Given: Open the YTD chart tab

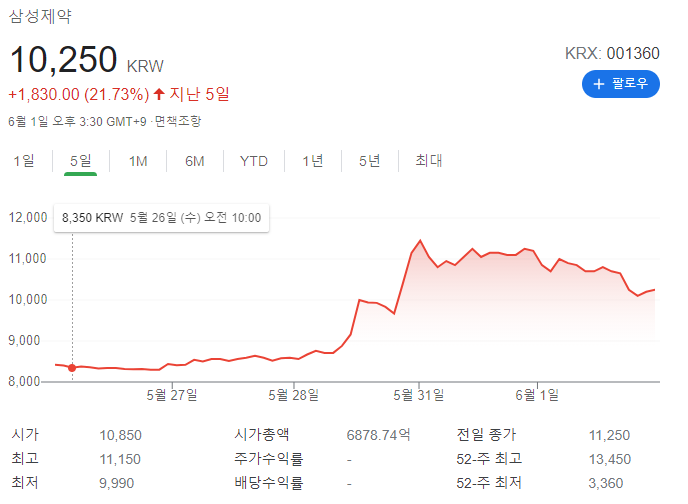Looking at the screenshot, I should tap(254, 161).
